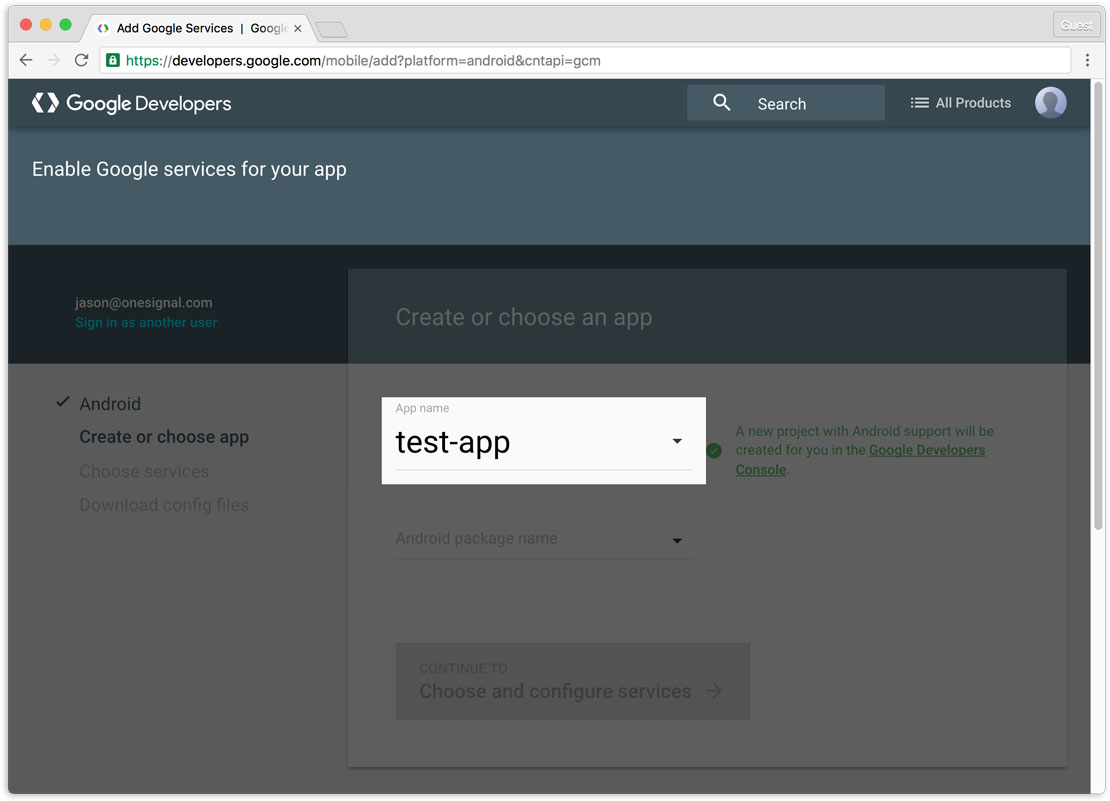
Task: Open the All Products menu
Action: [x=961, y=103]
